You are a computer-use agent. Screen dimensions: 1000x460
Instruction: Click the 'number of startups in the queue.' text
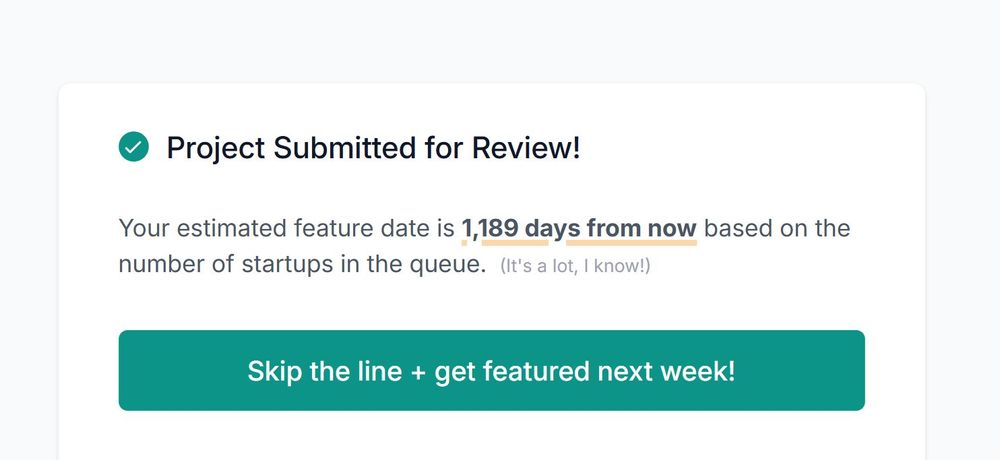[x=302, y=265]
